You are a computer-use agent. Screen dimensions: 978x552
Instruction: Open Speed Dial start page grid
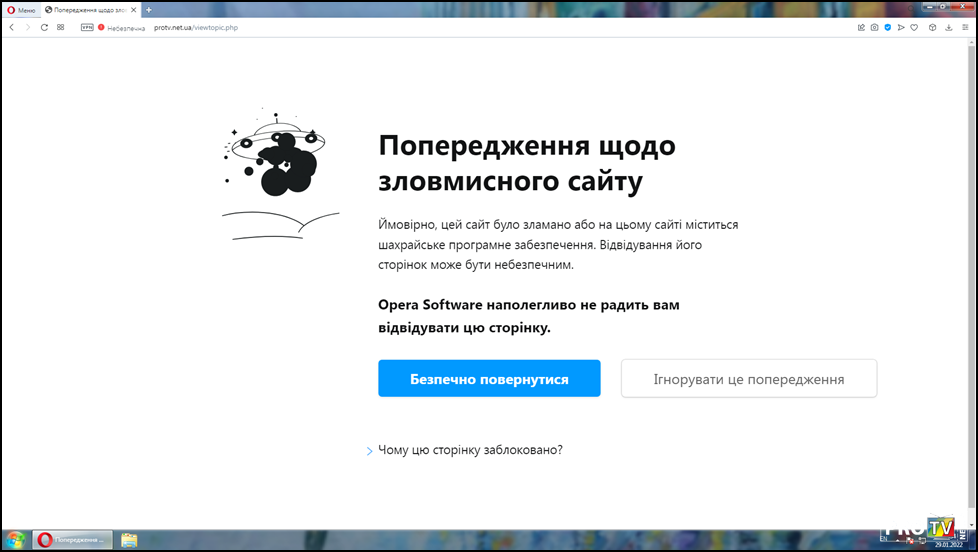click(x=61, y=27)
